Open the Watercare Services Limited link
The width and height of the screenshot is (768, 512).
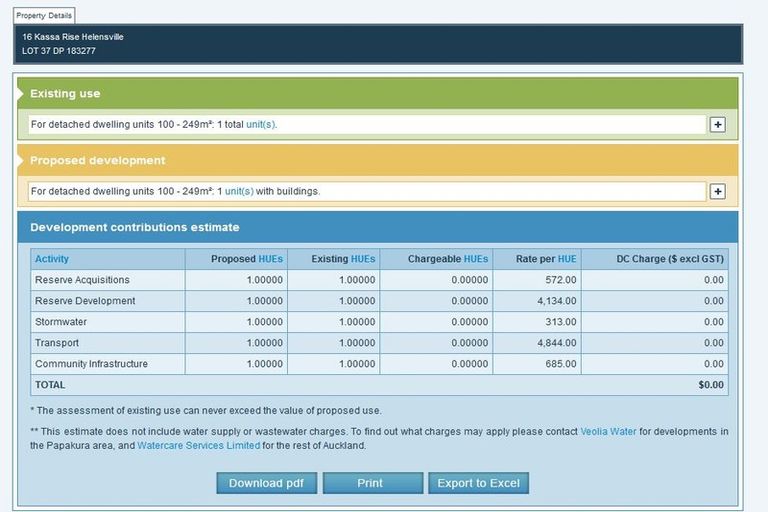pyautogui.click(x=198, y=445)
